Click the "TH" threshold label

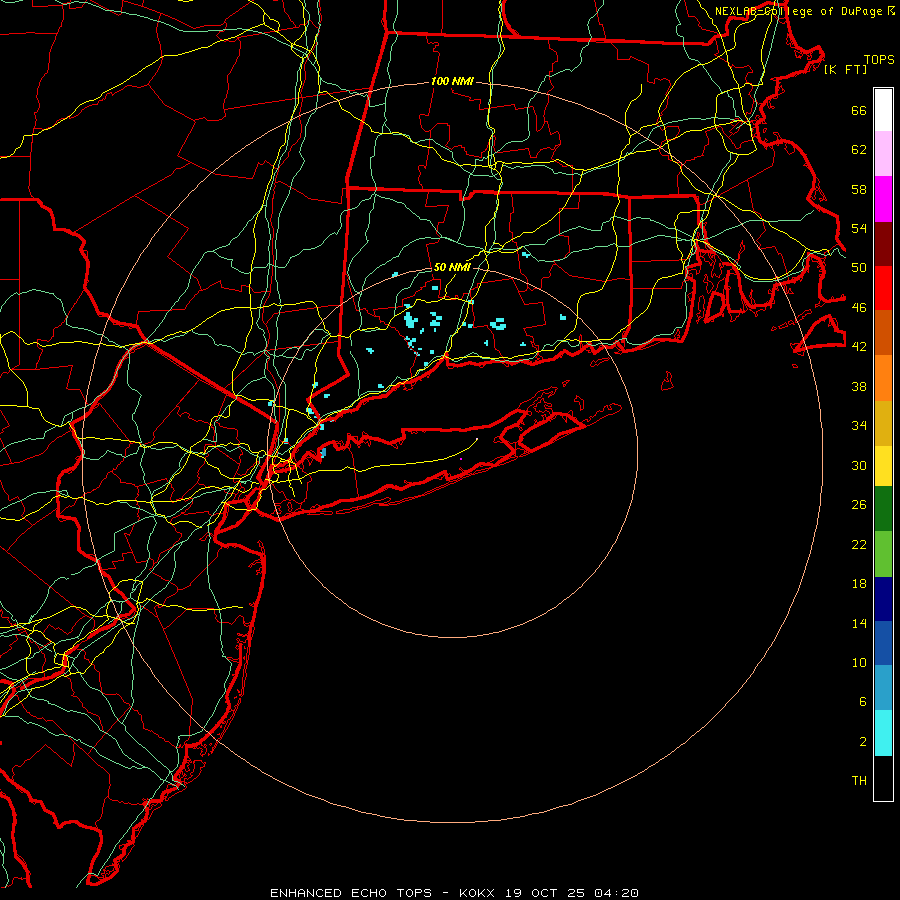[x=859, y=781]
